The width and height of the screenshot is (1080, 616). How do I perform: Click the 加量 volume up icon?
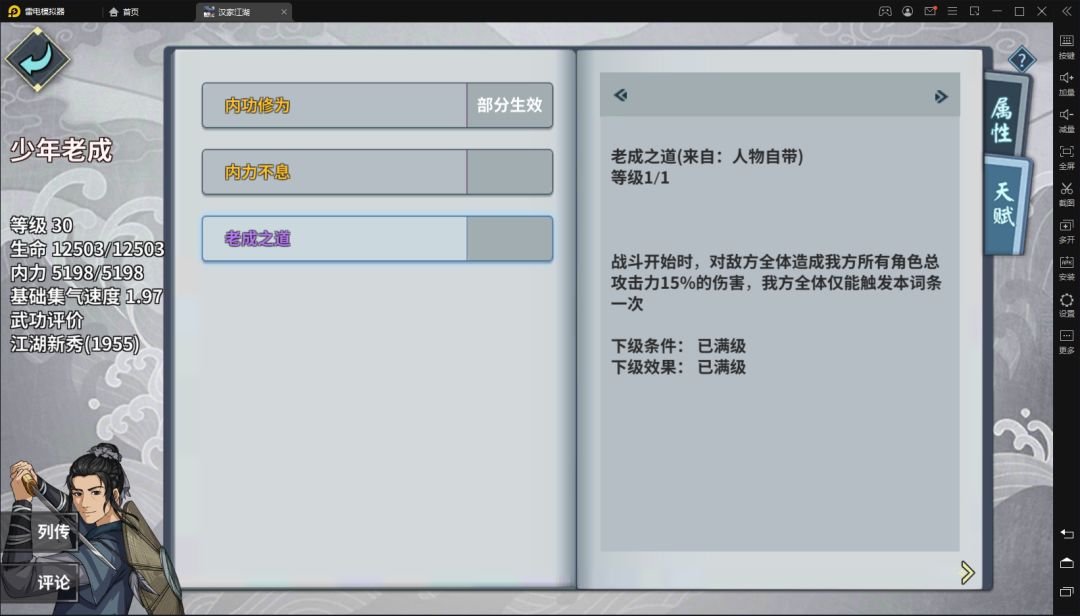pyautogui.click(x=1066, y=83)
